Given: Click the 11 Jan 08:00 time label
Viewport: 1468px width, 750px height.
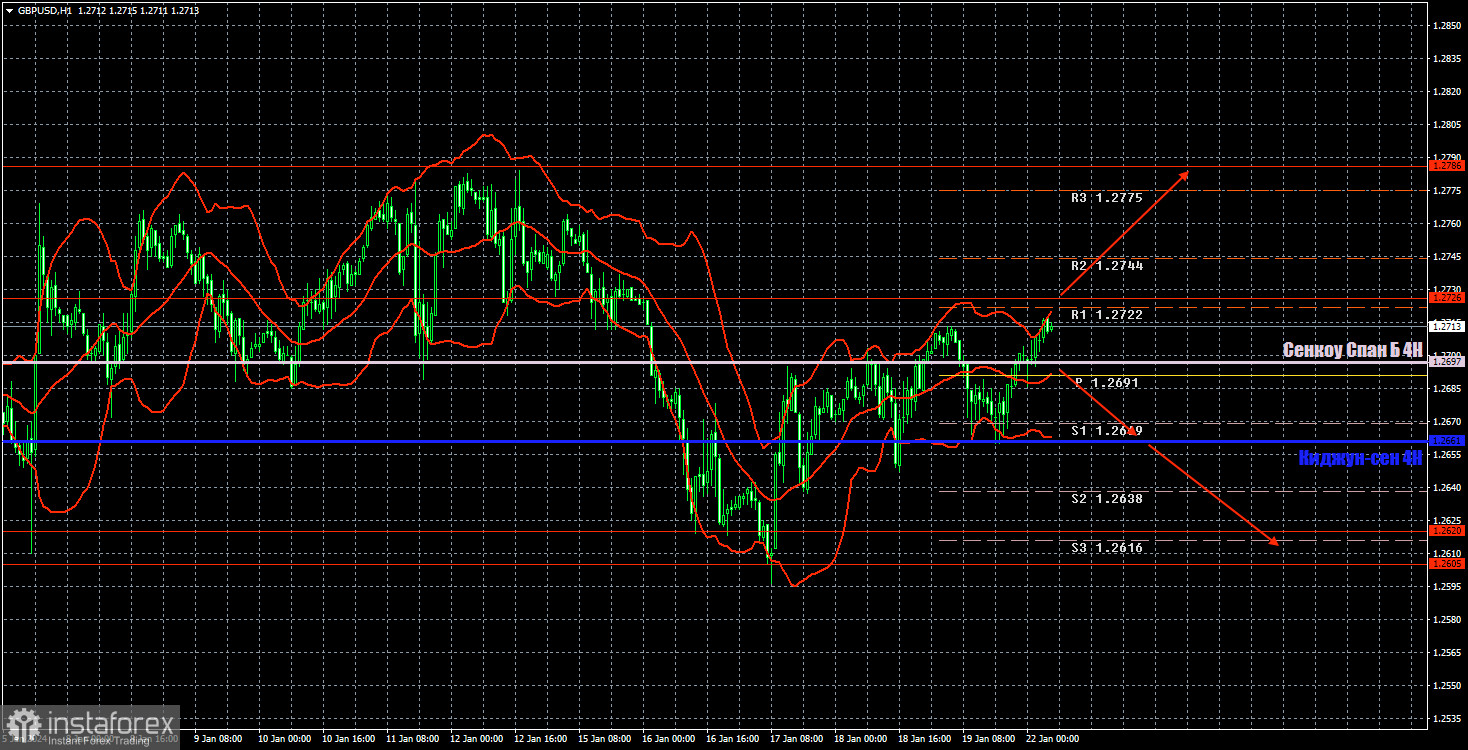Looking at the screenshot, I should coord(412,739).
